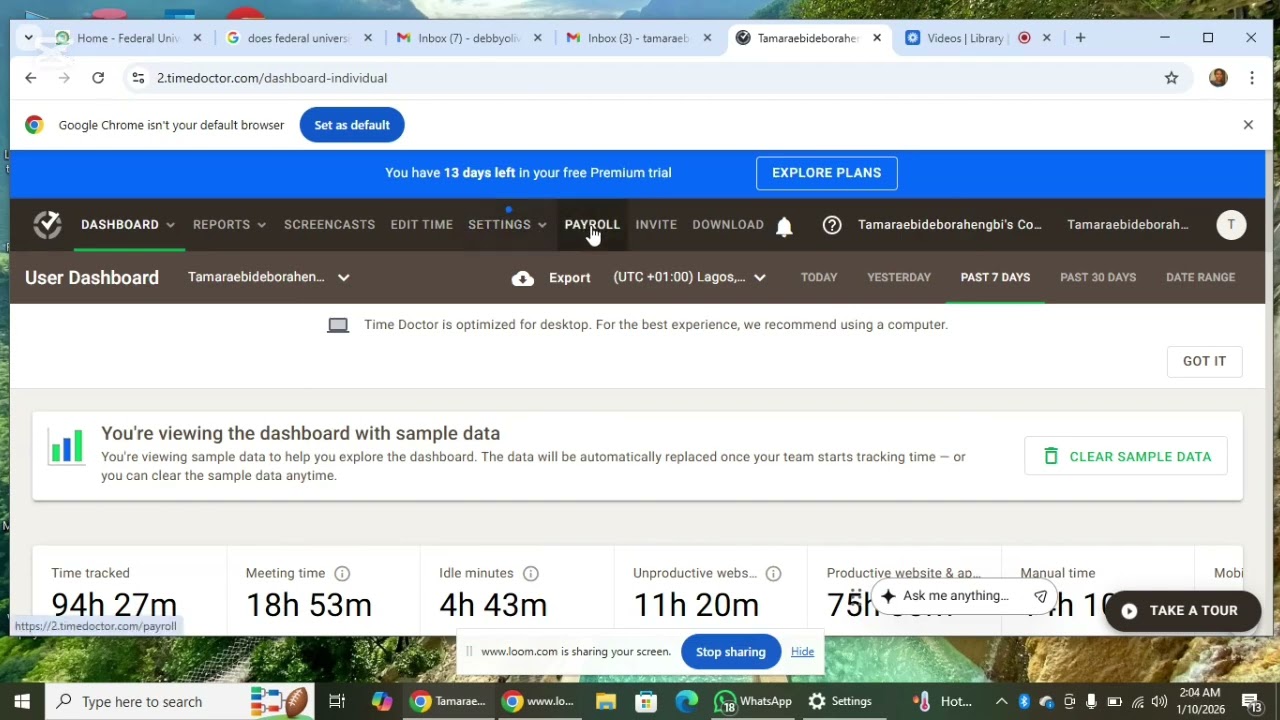Open Payroll page

tap(592, 225)
